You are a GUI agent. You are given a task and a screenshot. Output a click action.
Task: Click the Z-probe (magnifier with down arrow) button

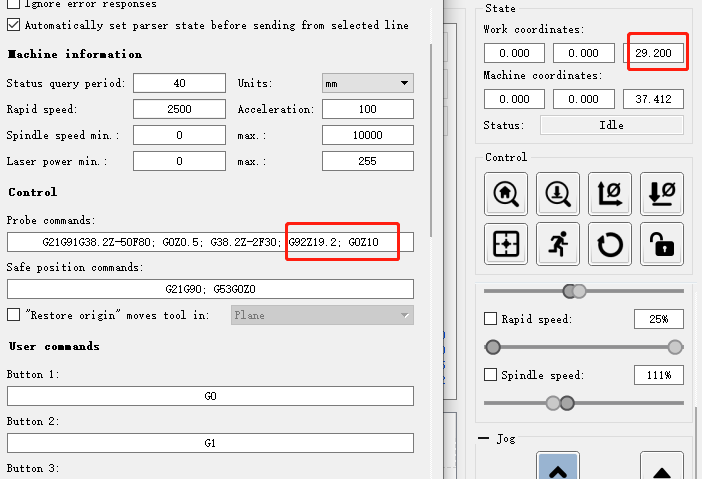[x=557, y=193]
